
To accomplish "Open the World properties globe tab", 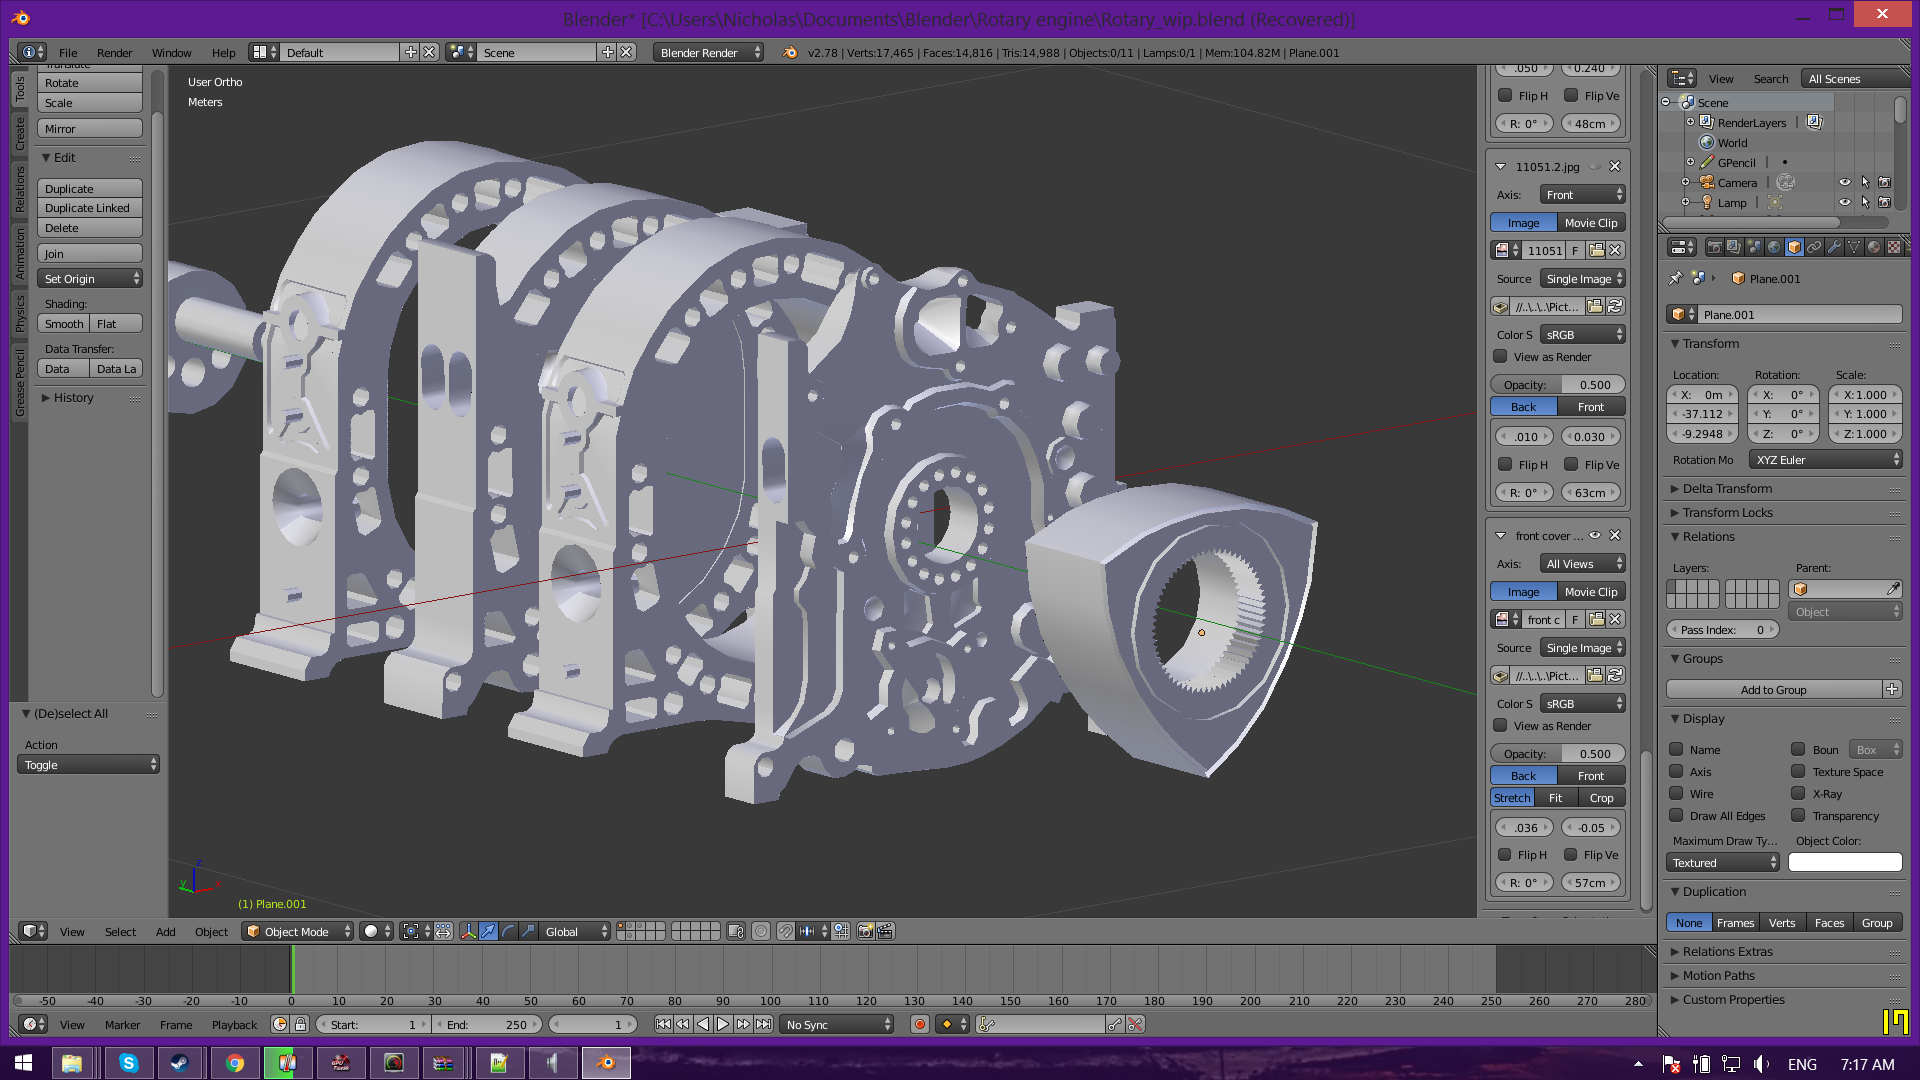I will coord(1774,247).
